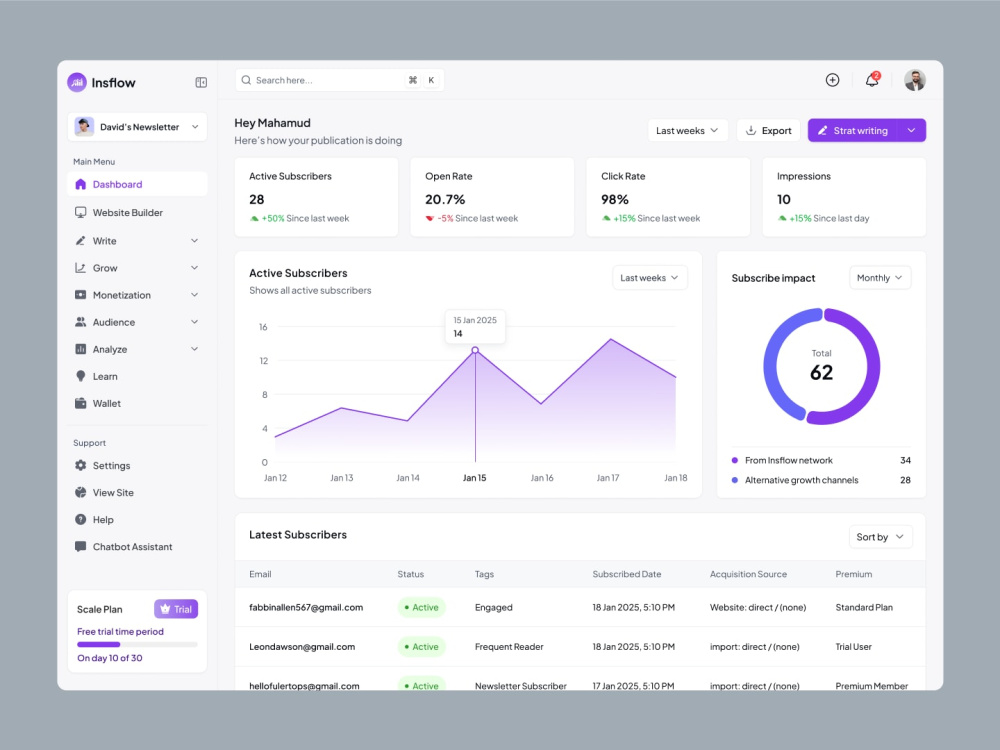Open user profile avatar
The width and height of the screenshot is (1000, 750).
click(915, 80)
